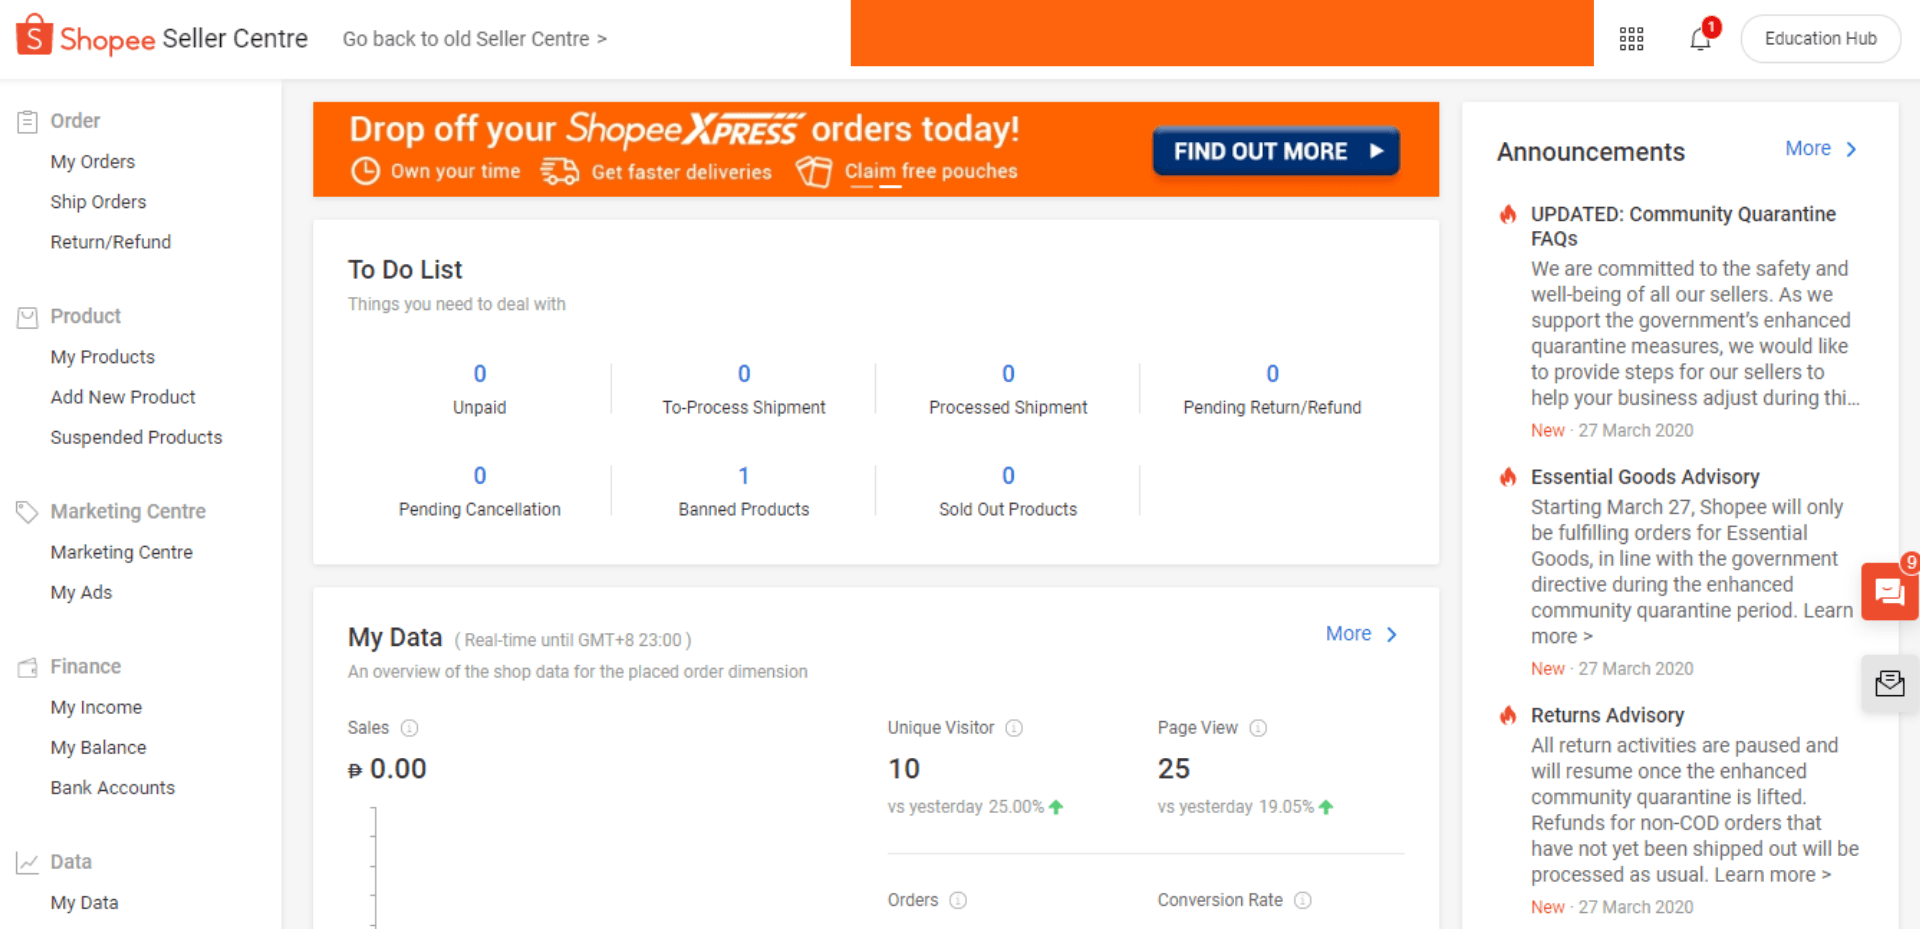Open the chat bubble widget

pos(1889,592)
